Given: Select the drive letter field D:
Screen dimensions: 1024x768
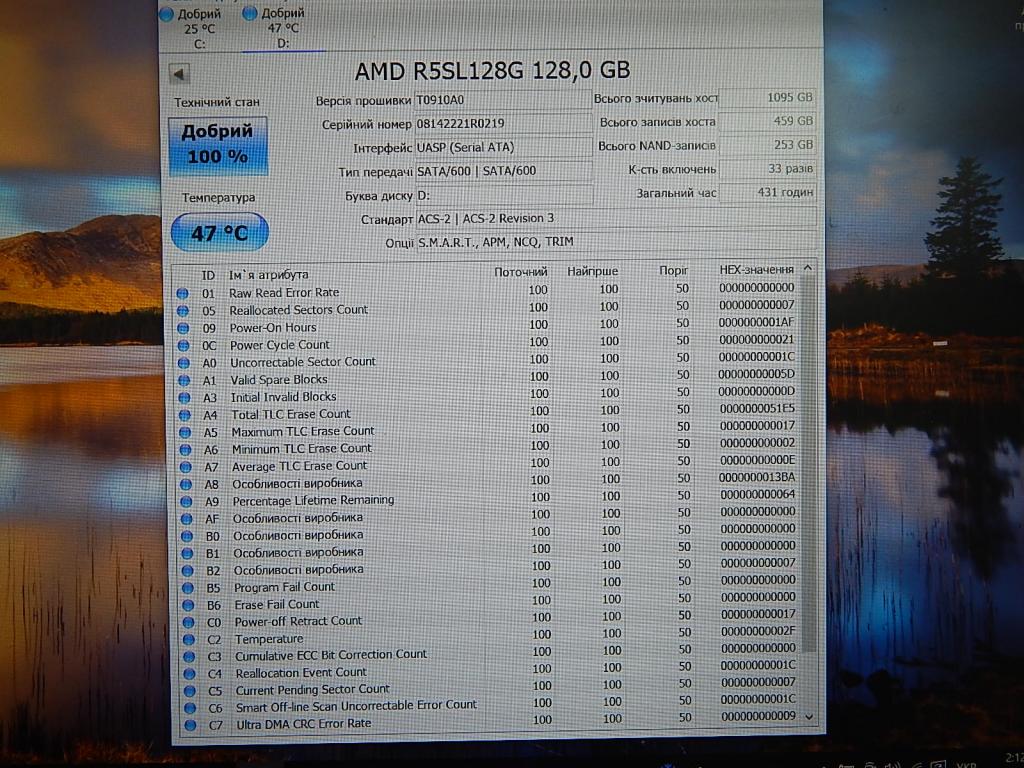Looking at the screenshot, I should click(504, 195).
